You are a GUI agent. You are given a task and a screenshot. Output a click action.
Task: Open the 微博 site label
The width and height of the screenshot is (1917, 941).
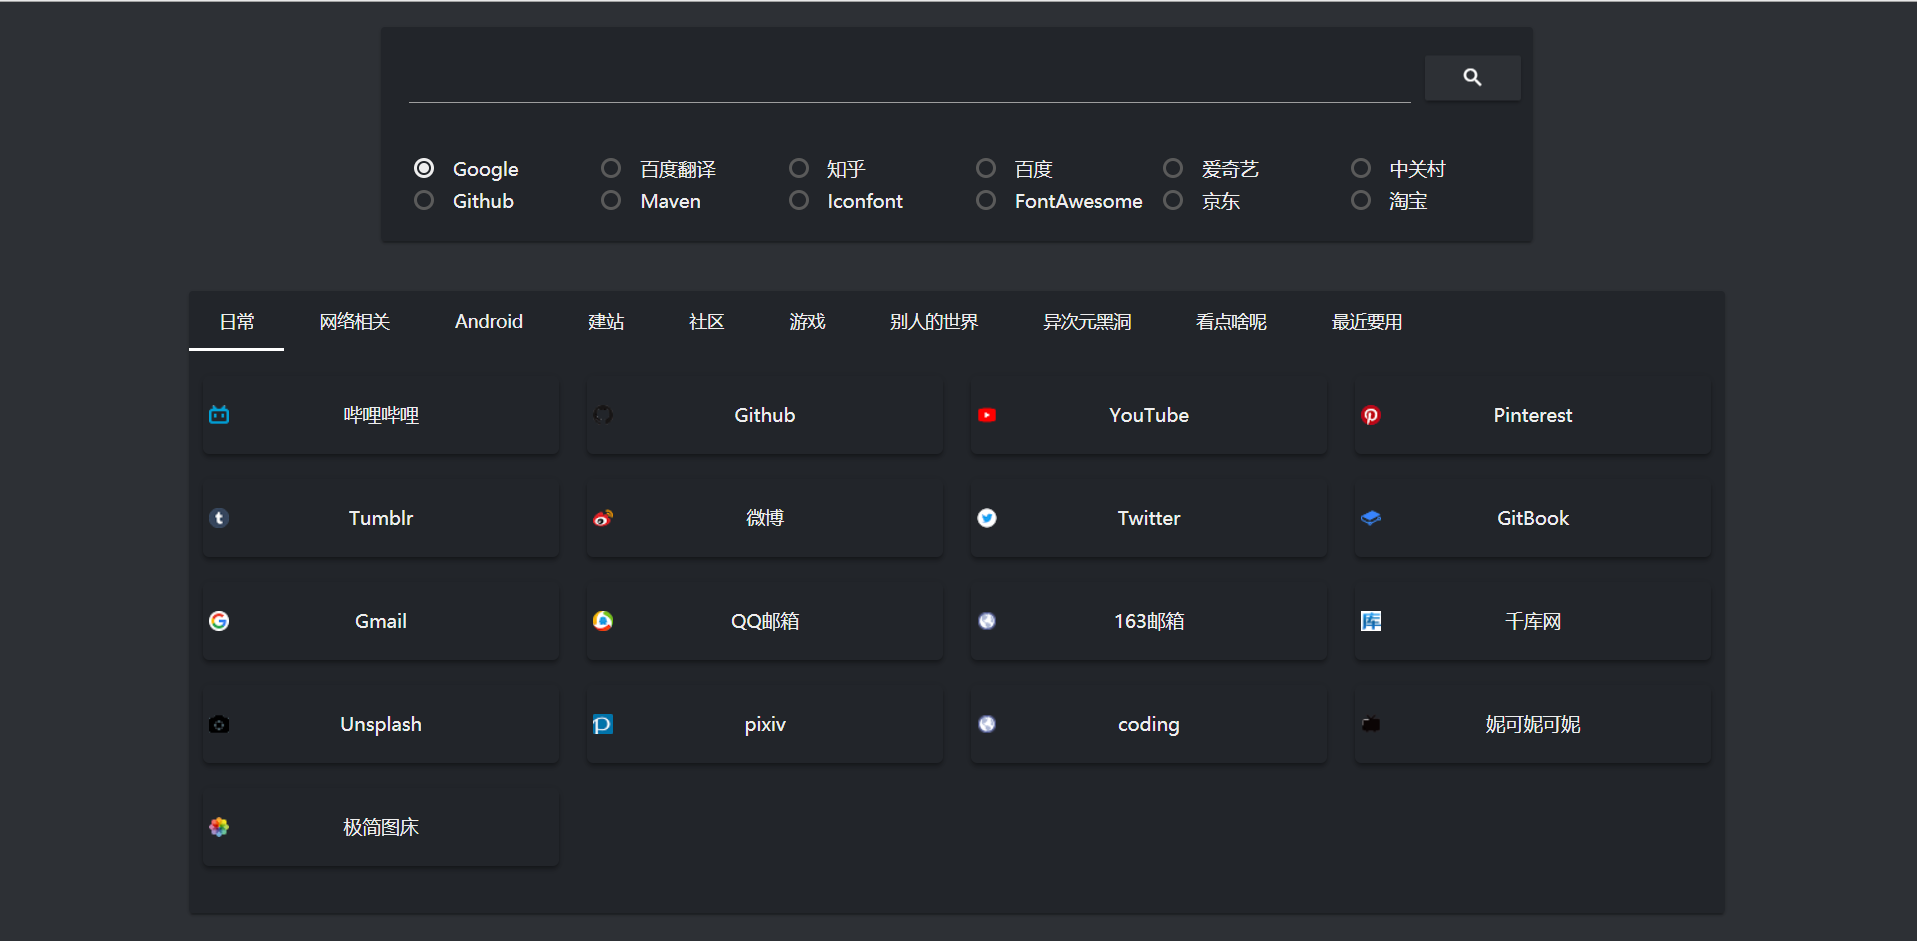pos(765,518)
